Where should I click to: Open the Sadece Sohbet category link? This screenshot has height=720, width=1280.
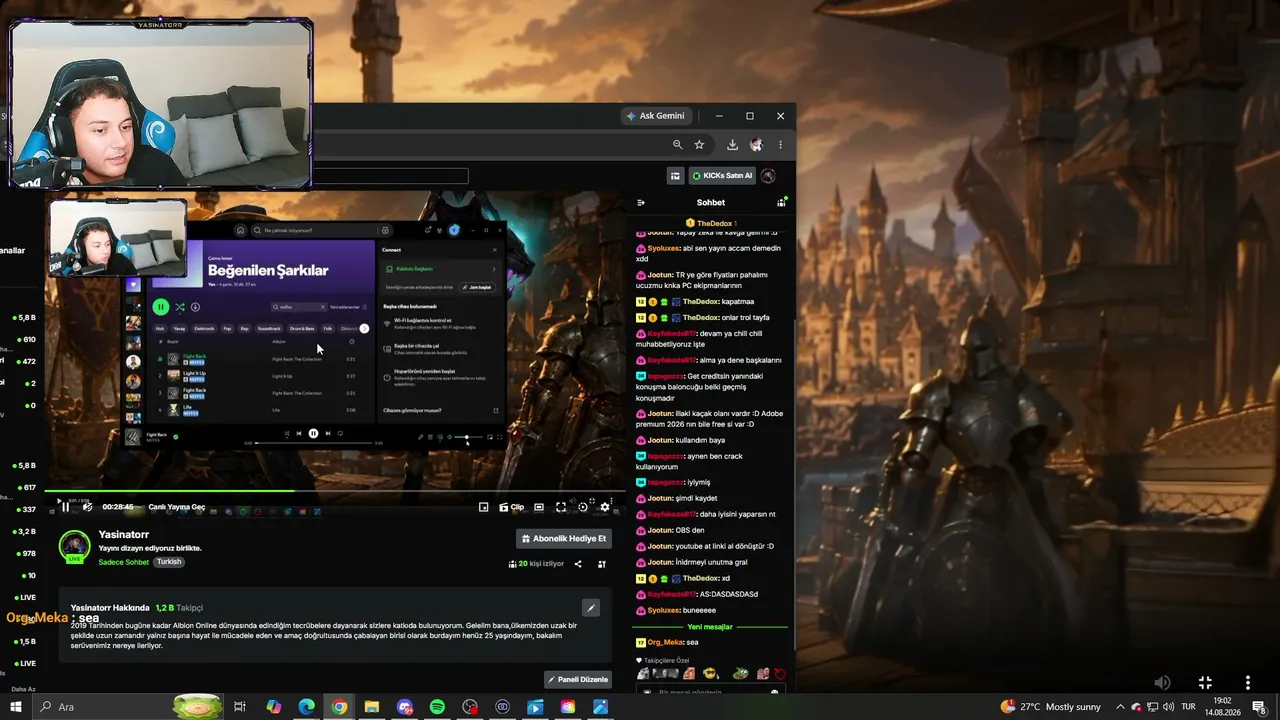pos(124,562)
